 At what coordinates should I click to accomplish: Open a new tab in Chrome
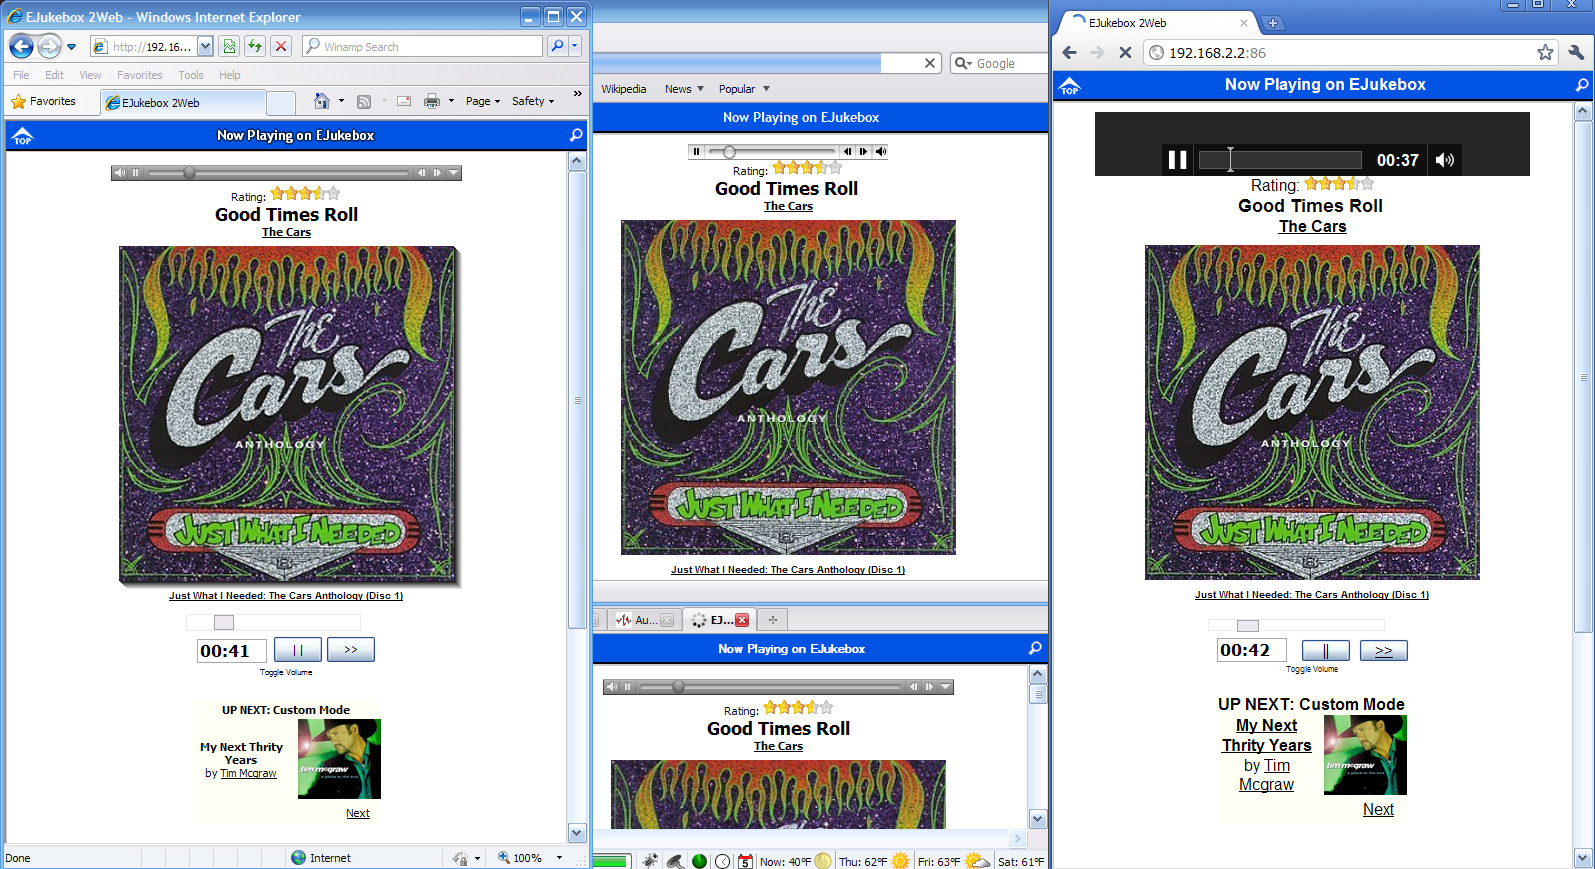tap(1273, 23)
